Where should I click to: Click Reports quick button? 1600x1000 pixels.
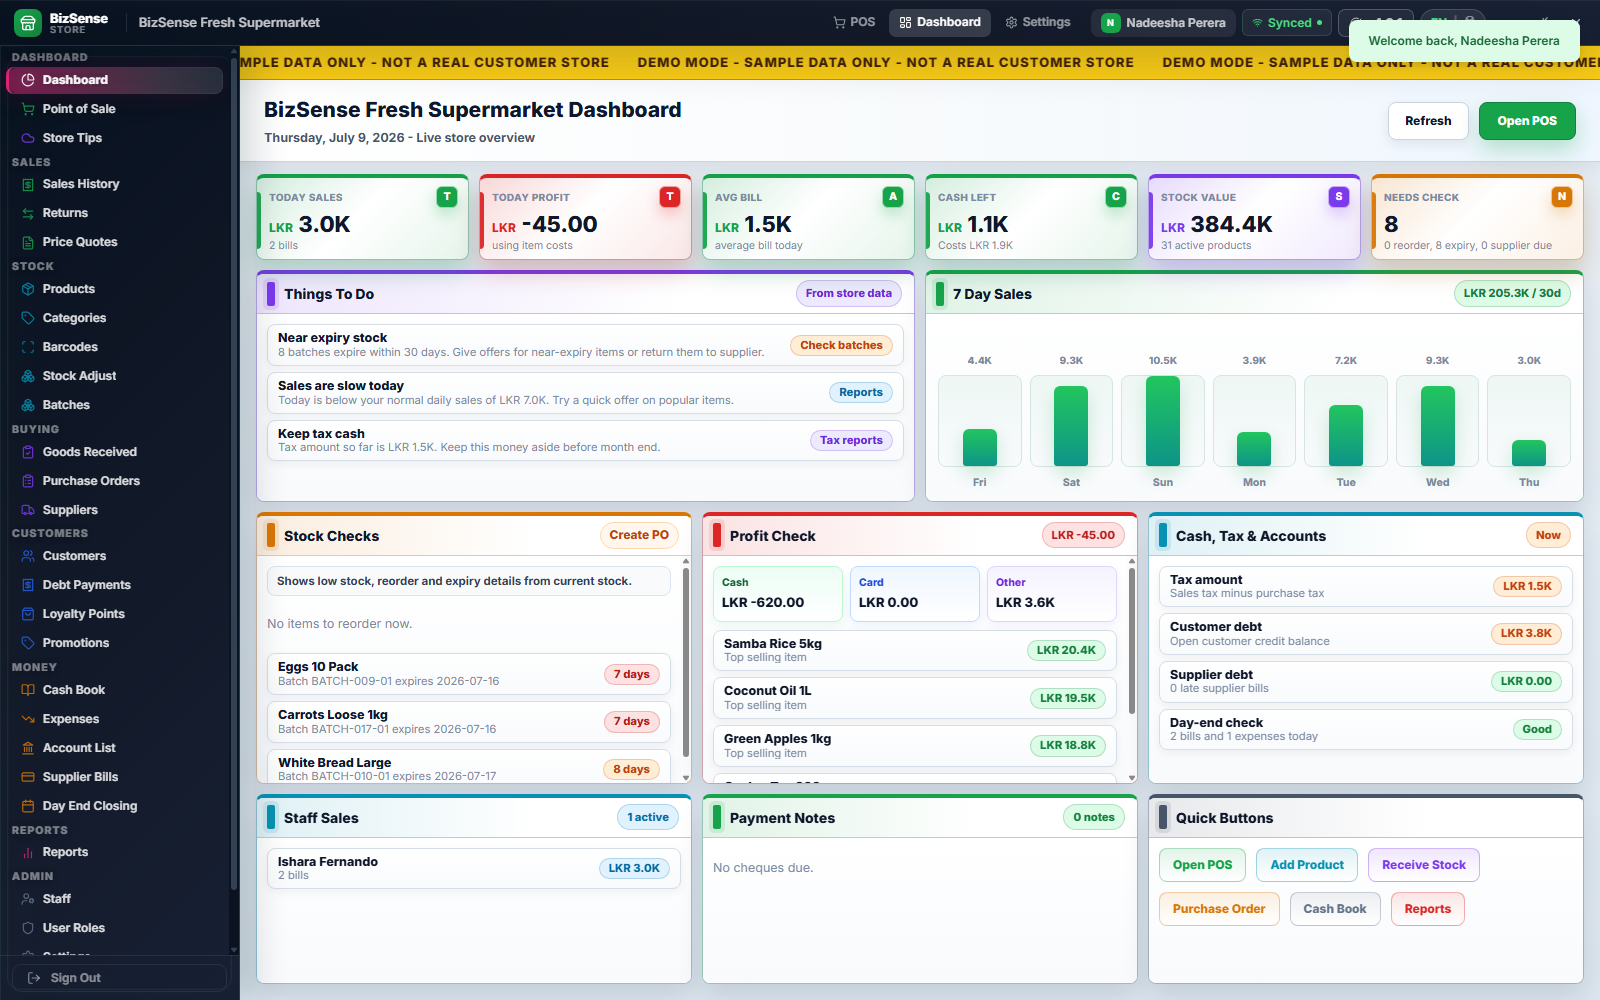pyautogui.click(x=1428, y=909)
